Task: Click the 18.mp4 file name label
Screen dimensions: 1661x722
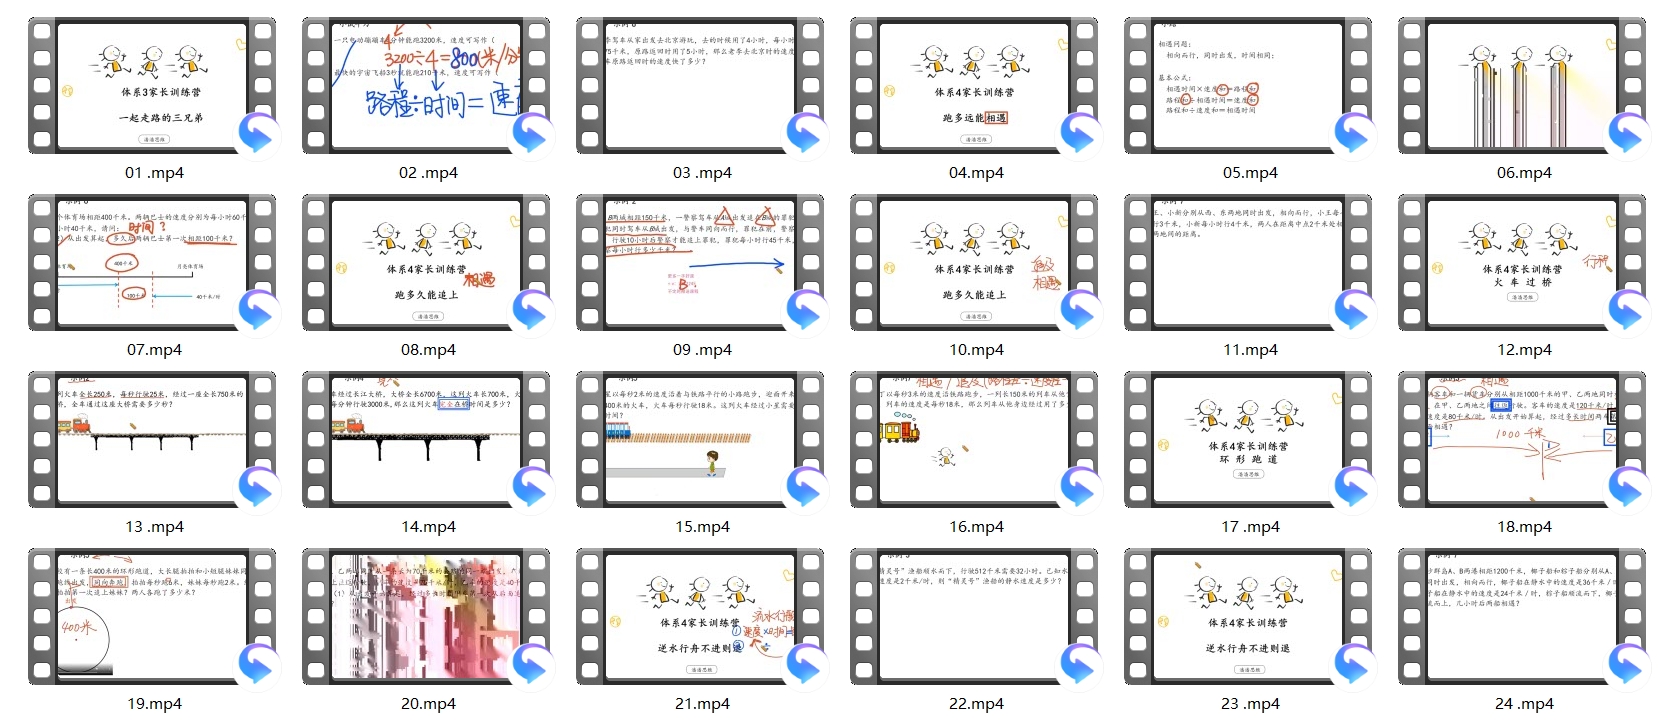Action: click(1524, 527)
